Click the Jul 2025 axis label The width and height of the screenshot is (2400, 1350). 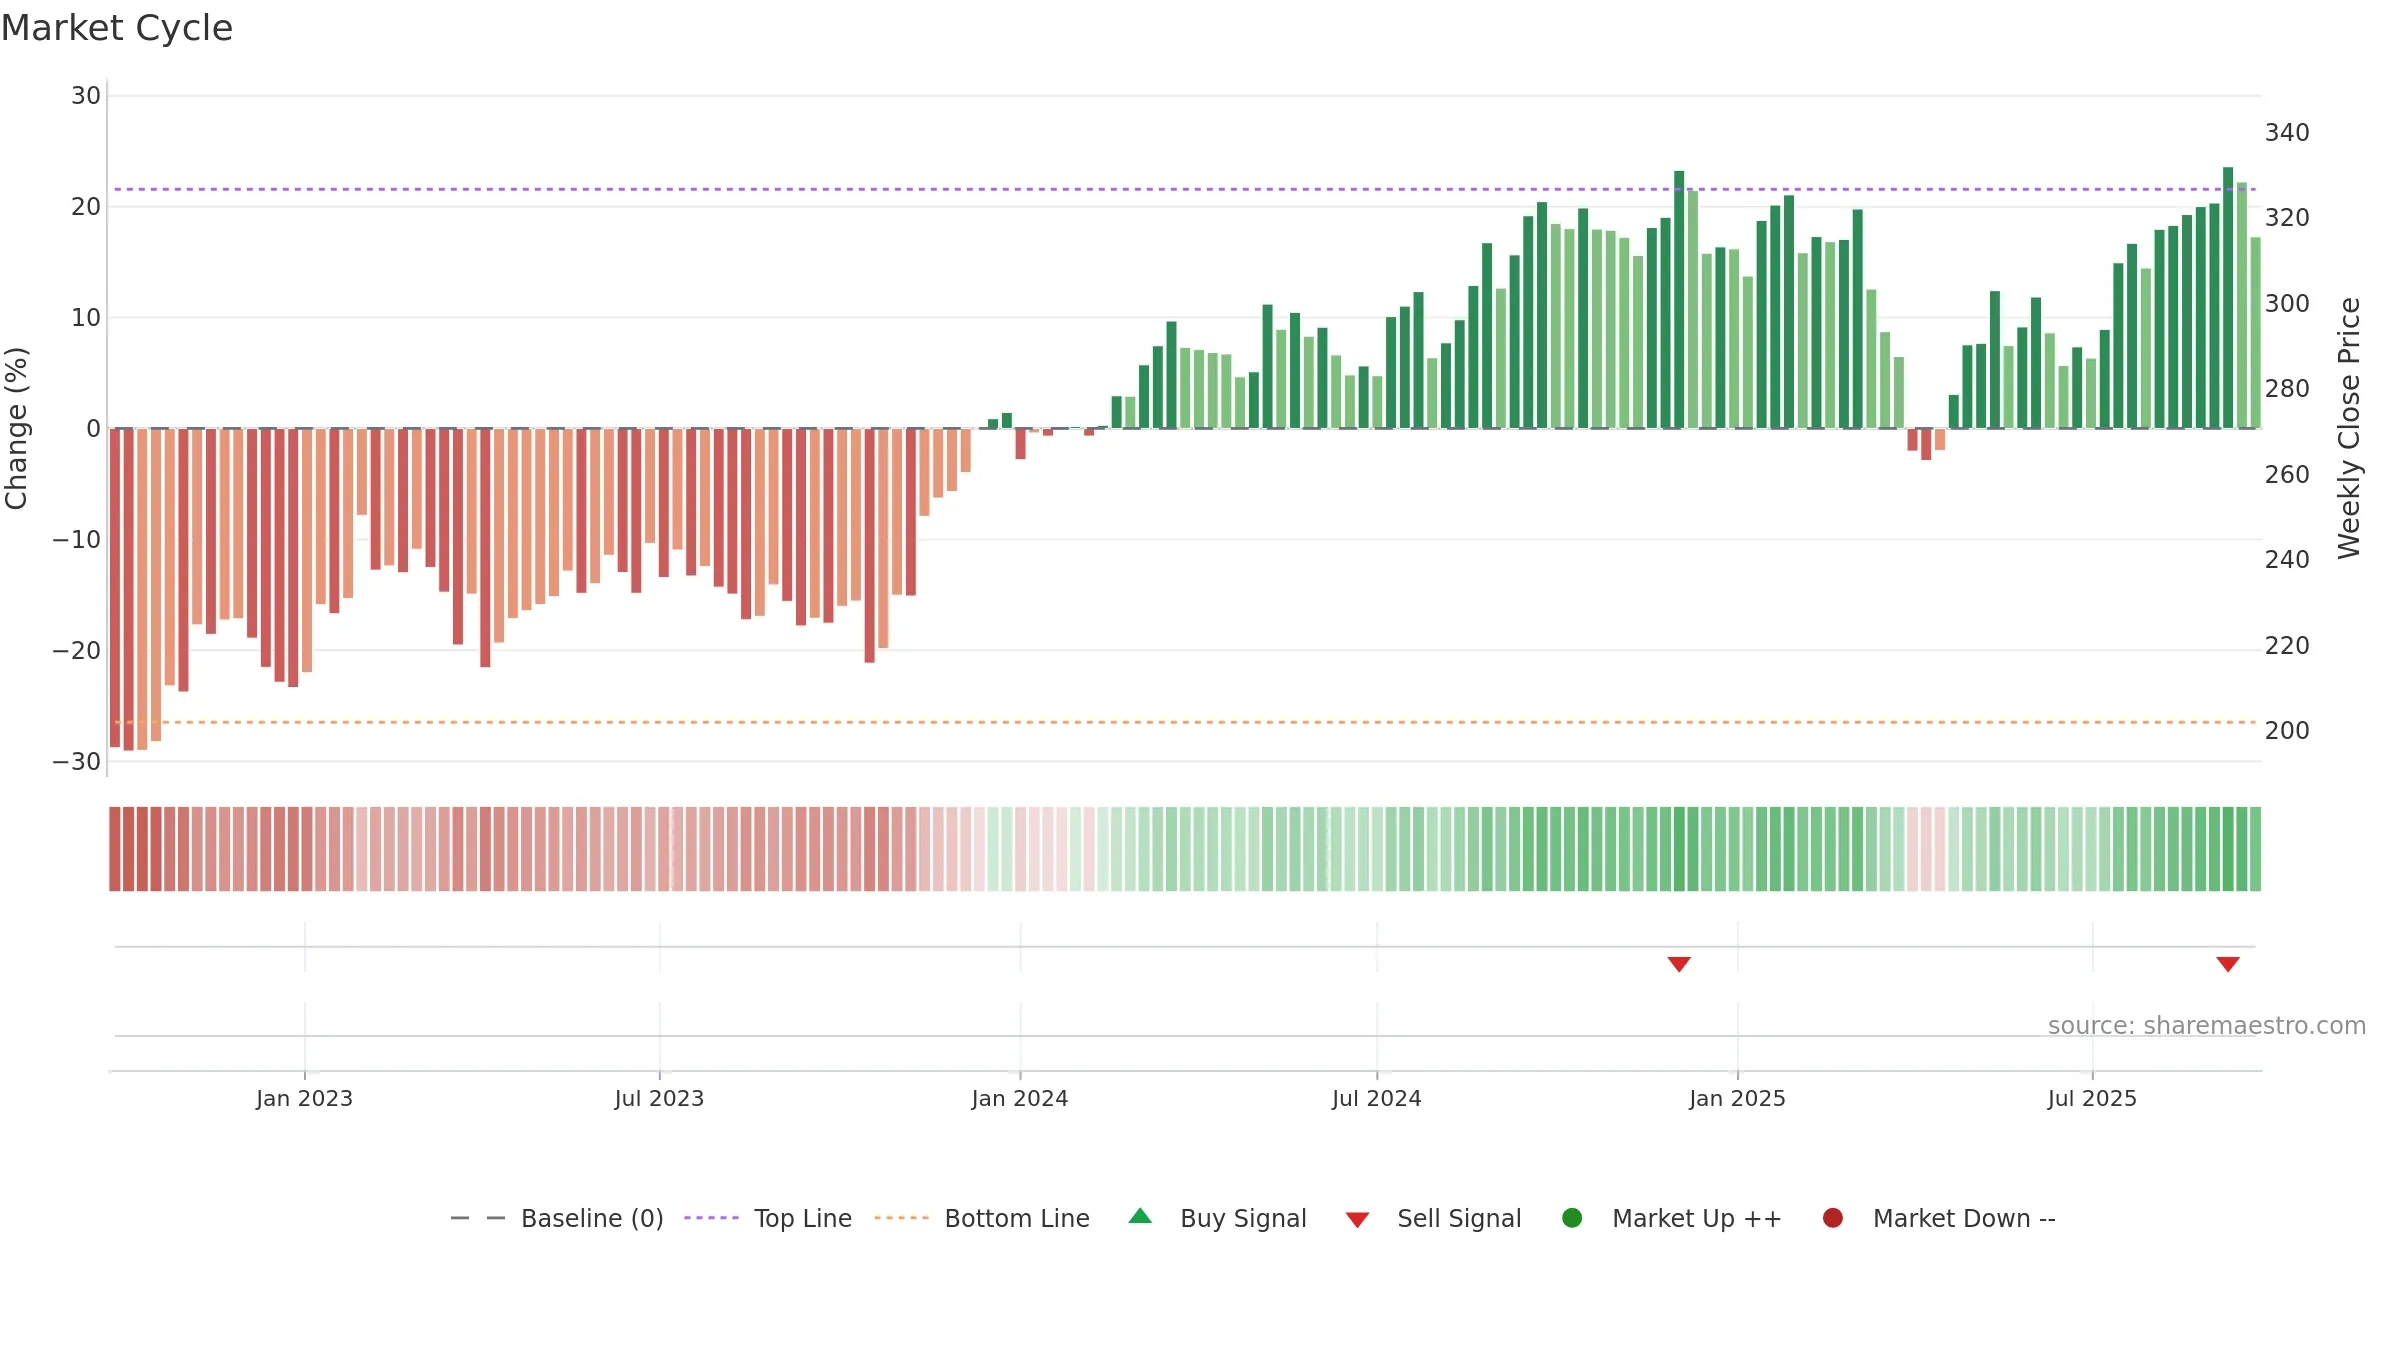(2092, 1099)
